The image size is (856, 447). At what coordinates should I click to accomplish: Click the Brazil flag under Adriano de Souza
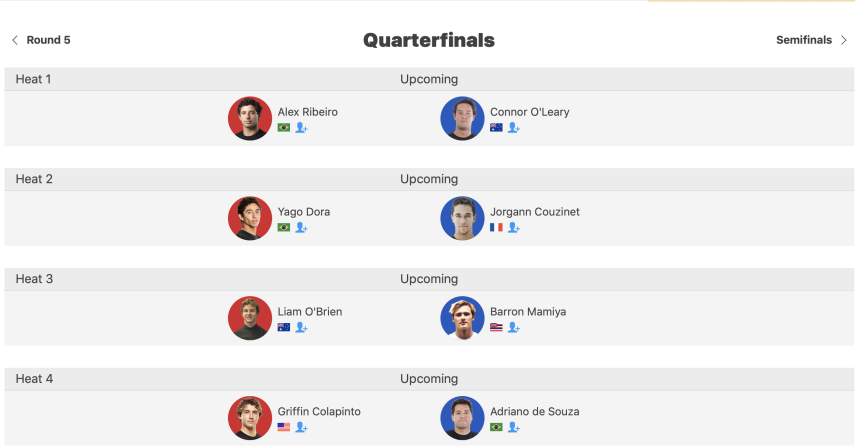(496, 427)
